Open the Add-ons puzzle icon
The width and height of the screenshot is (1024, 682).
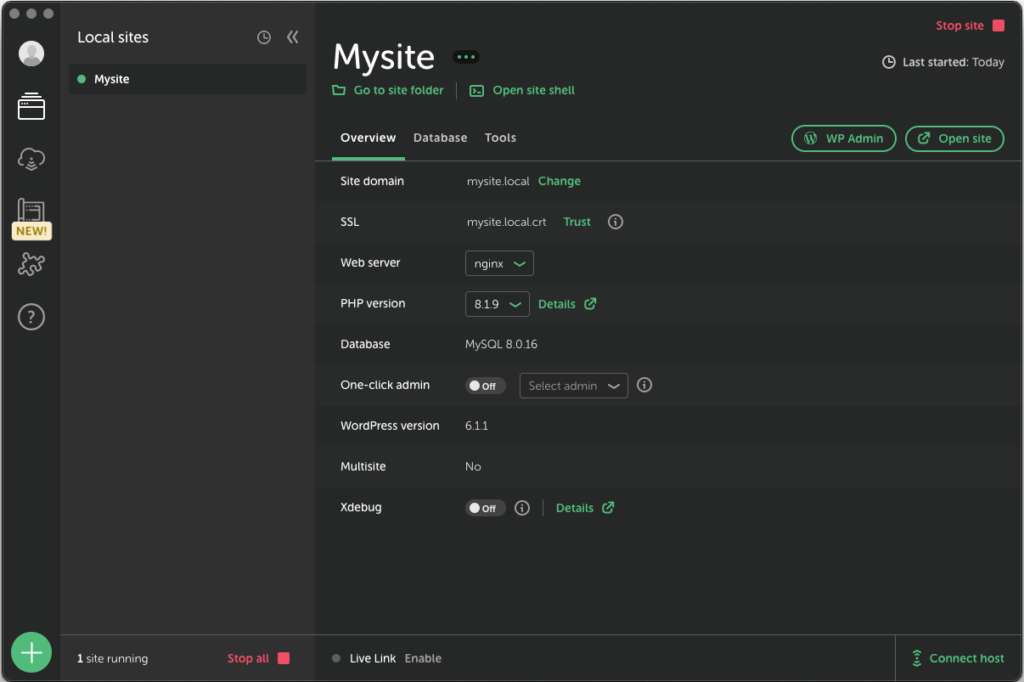point(31,264)
